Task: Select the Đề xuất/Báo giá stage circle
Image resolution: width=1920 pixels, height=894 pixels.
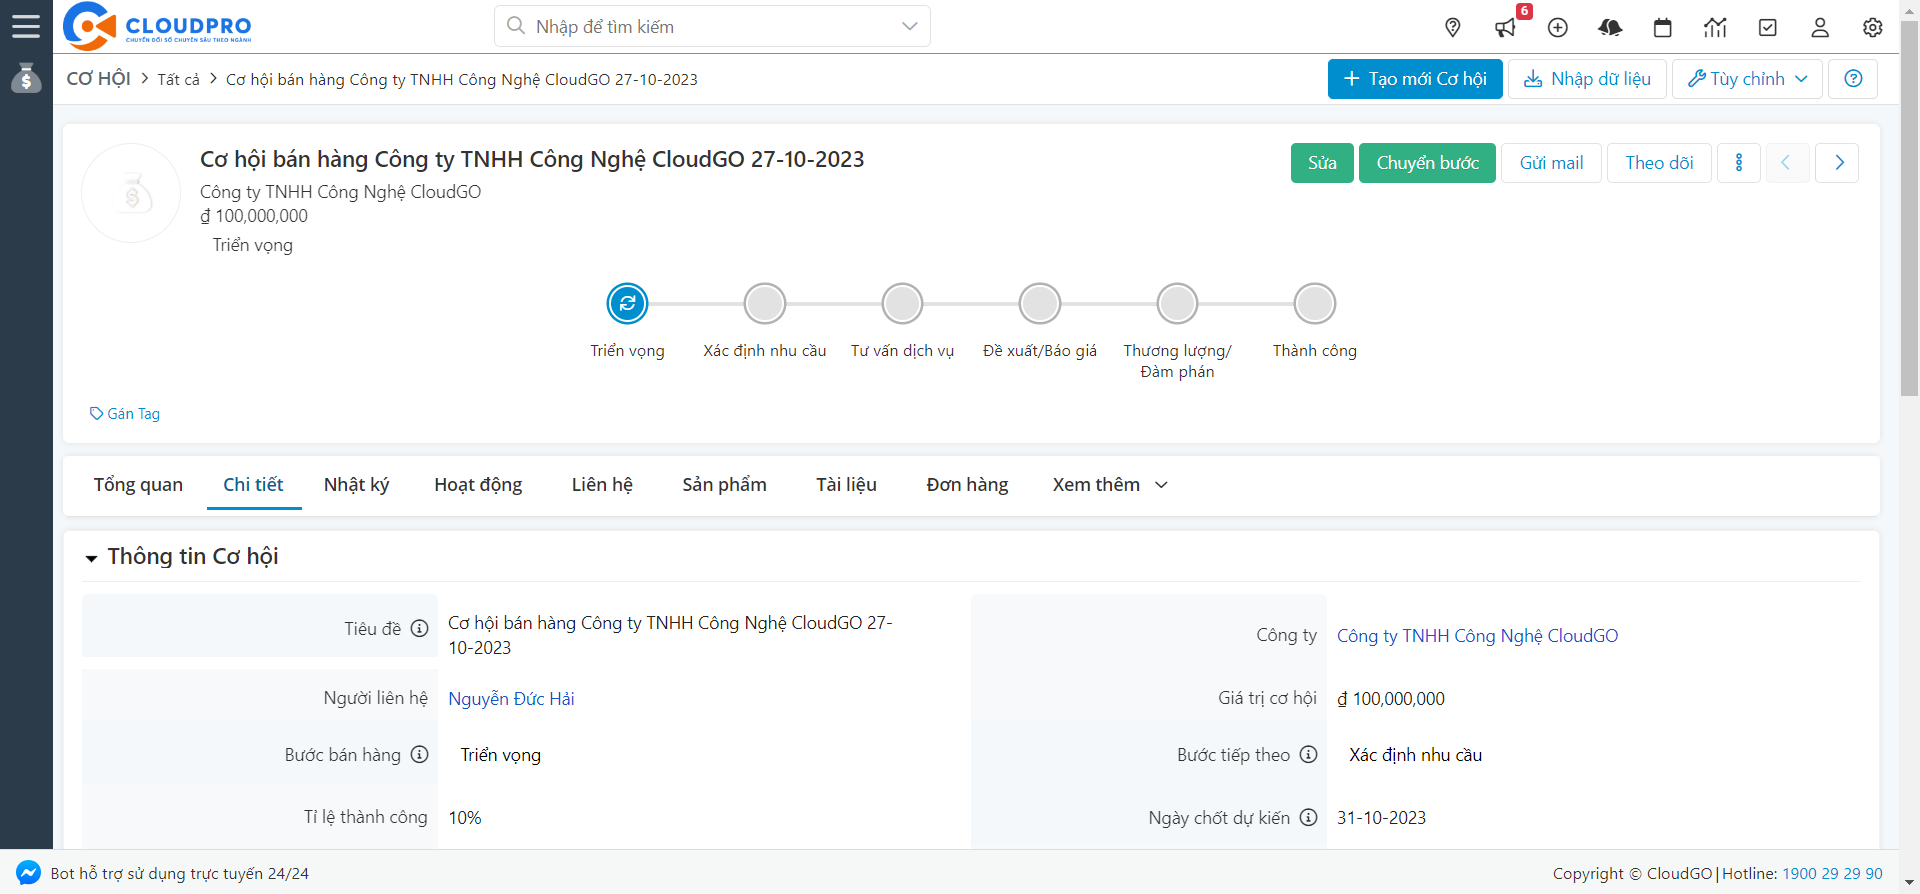Action: pyautogui.click(x=1040, y=303)
